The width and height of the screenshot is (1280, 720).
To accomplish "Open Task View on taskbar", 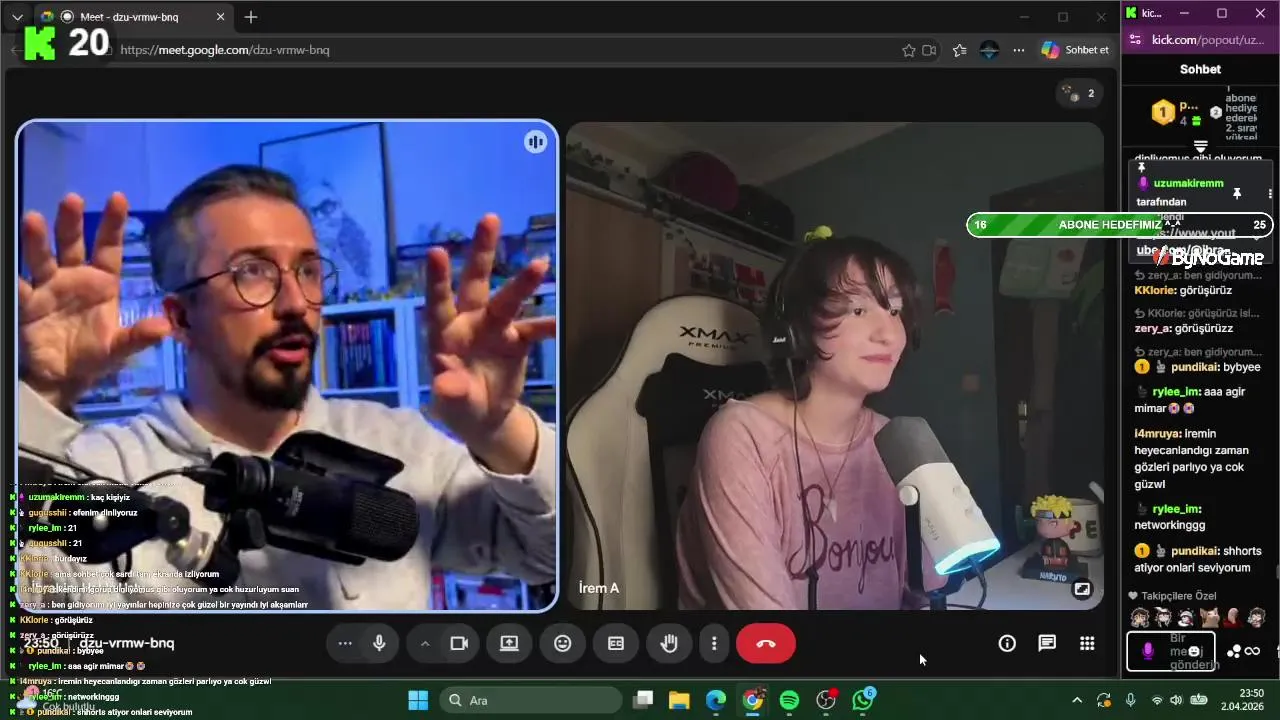I will [x=643, y=700].
